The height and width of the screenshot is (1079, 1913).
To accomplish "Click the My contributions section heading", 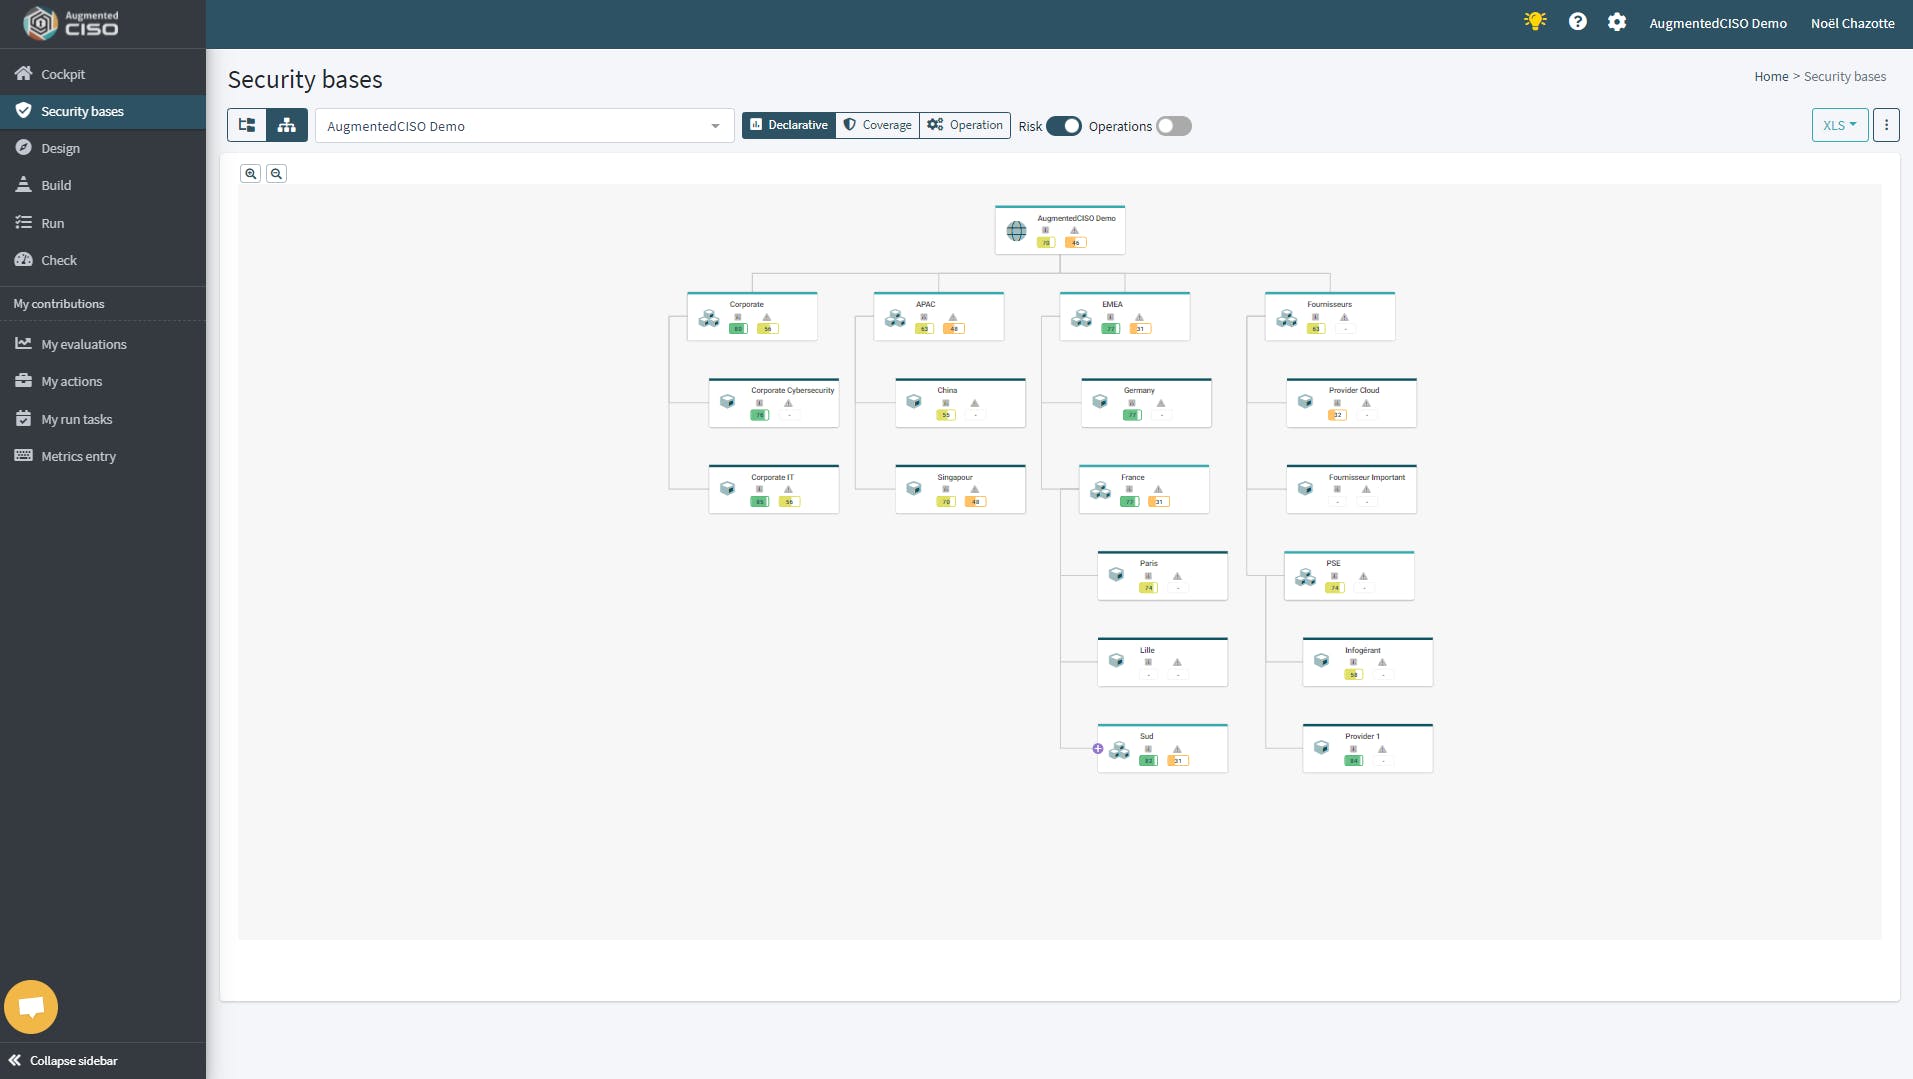I will [59, 304].
